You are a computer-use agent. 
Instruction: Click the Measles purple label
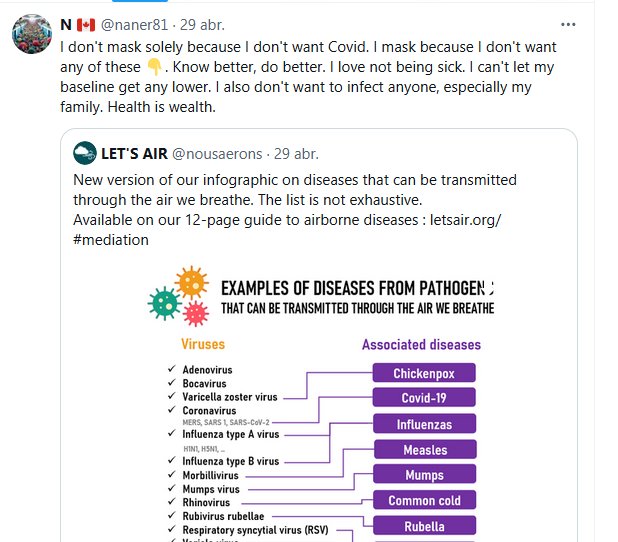[424, 450]
